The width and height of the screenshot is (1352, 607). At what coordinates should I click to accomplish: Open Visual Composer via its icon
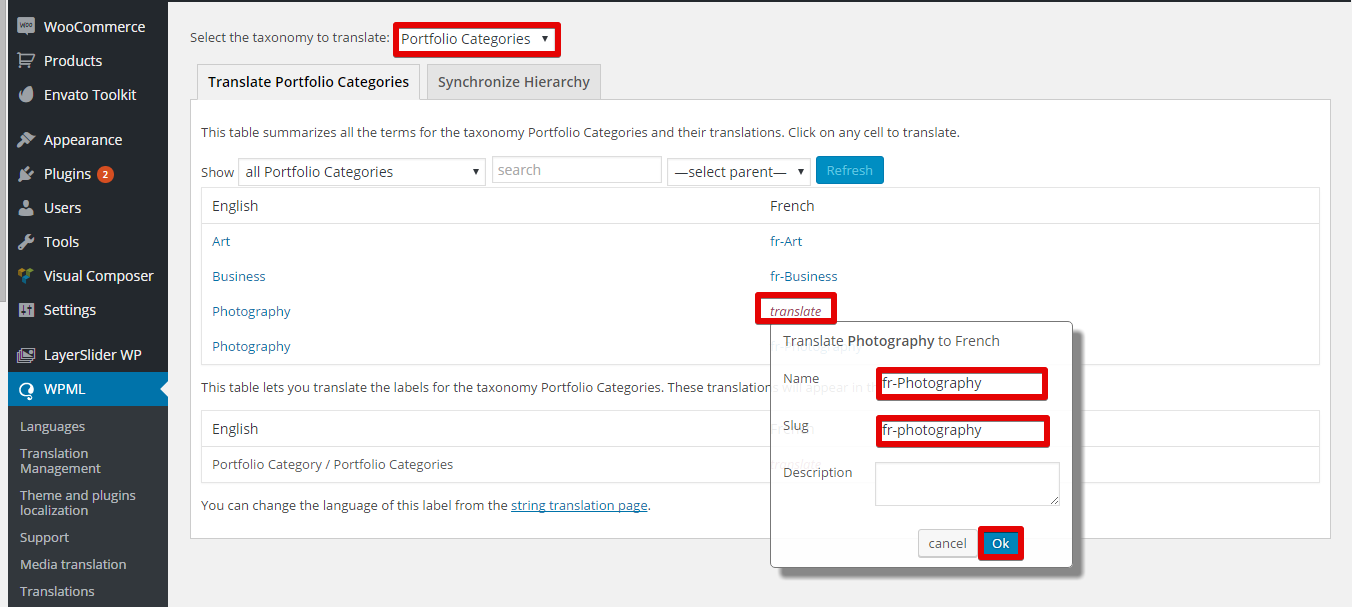(26, 276)
